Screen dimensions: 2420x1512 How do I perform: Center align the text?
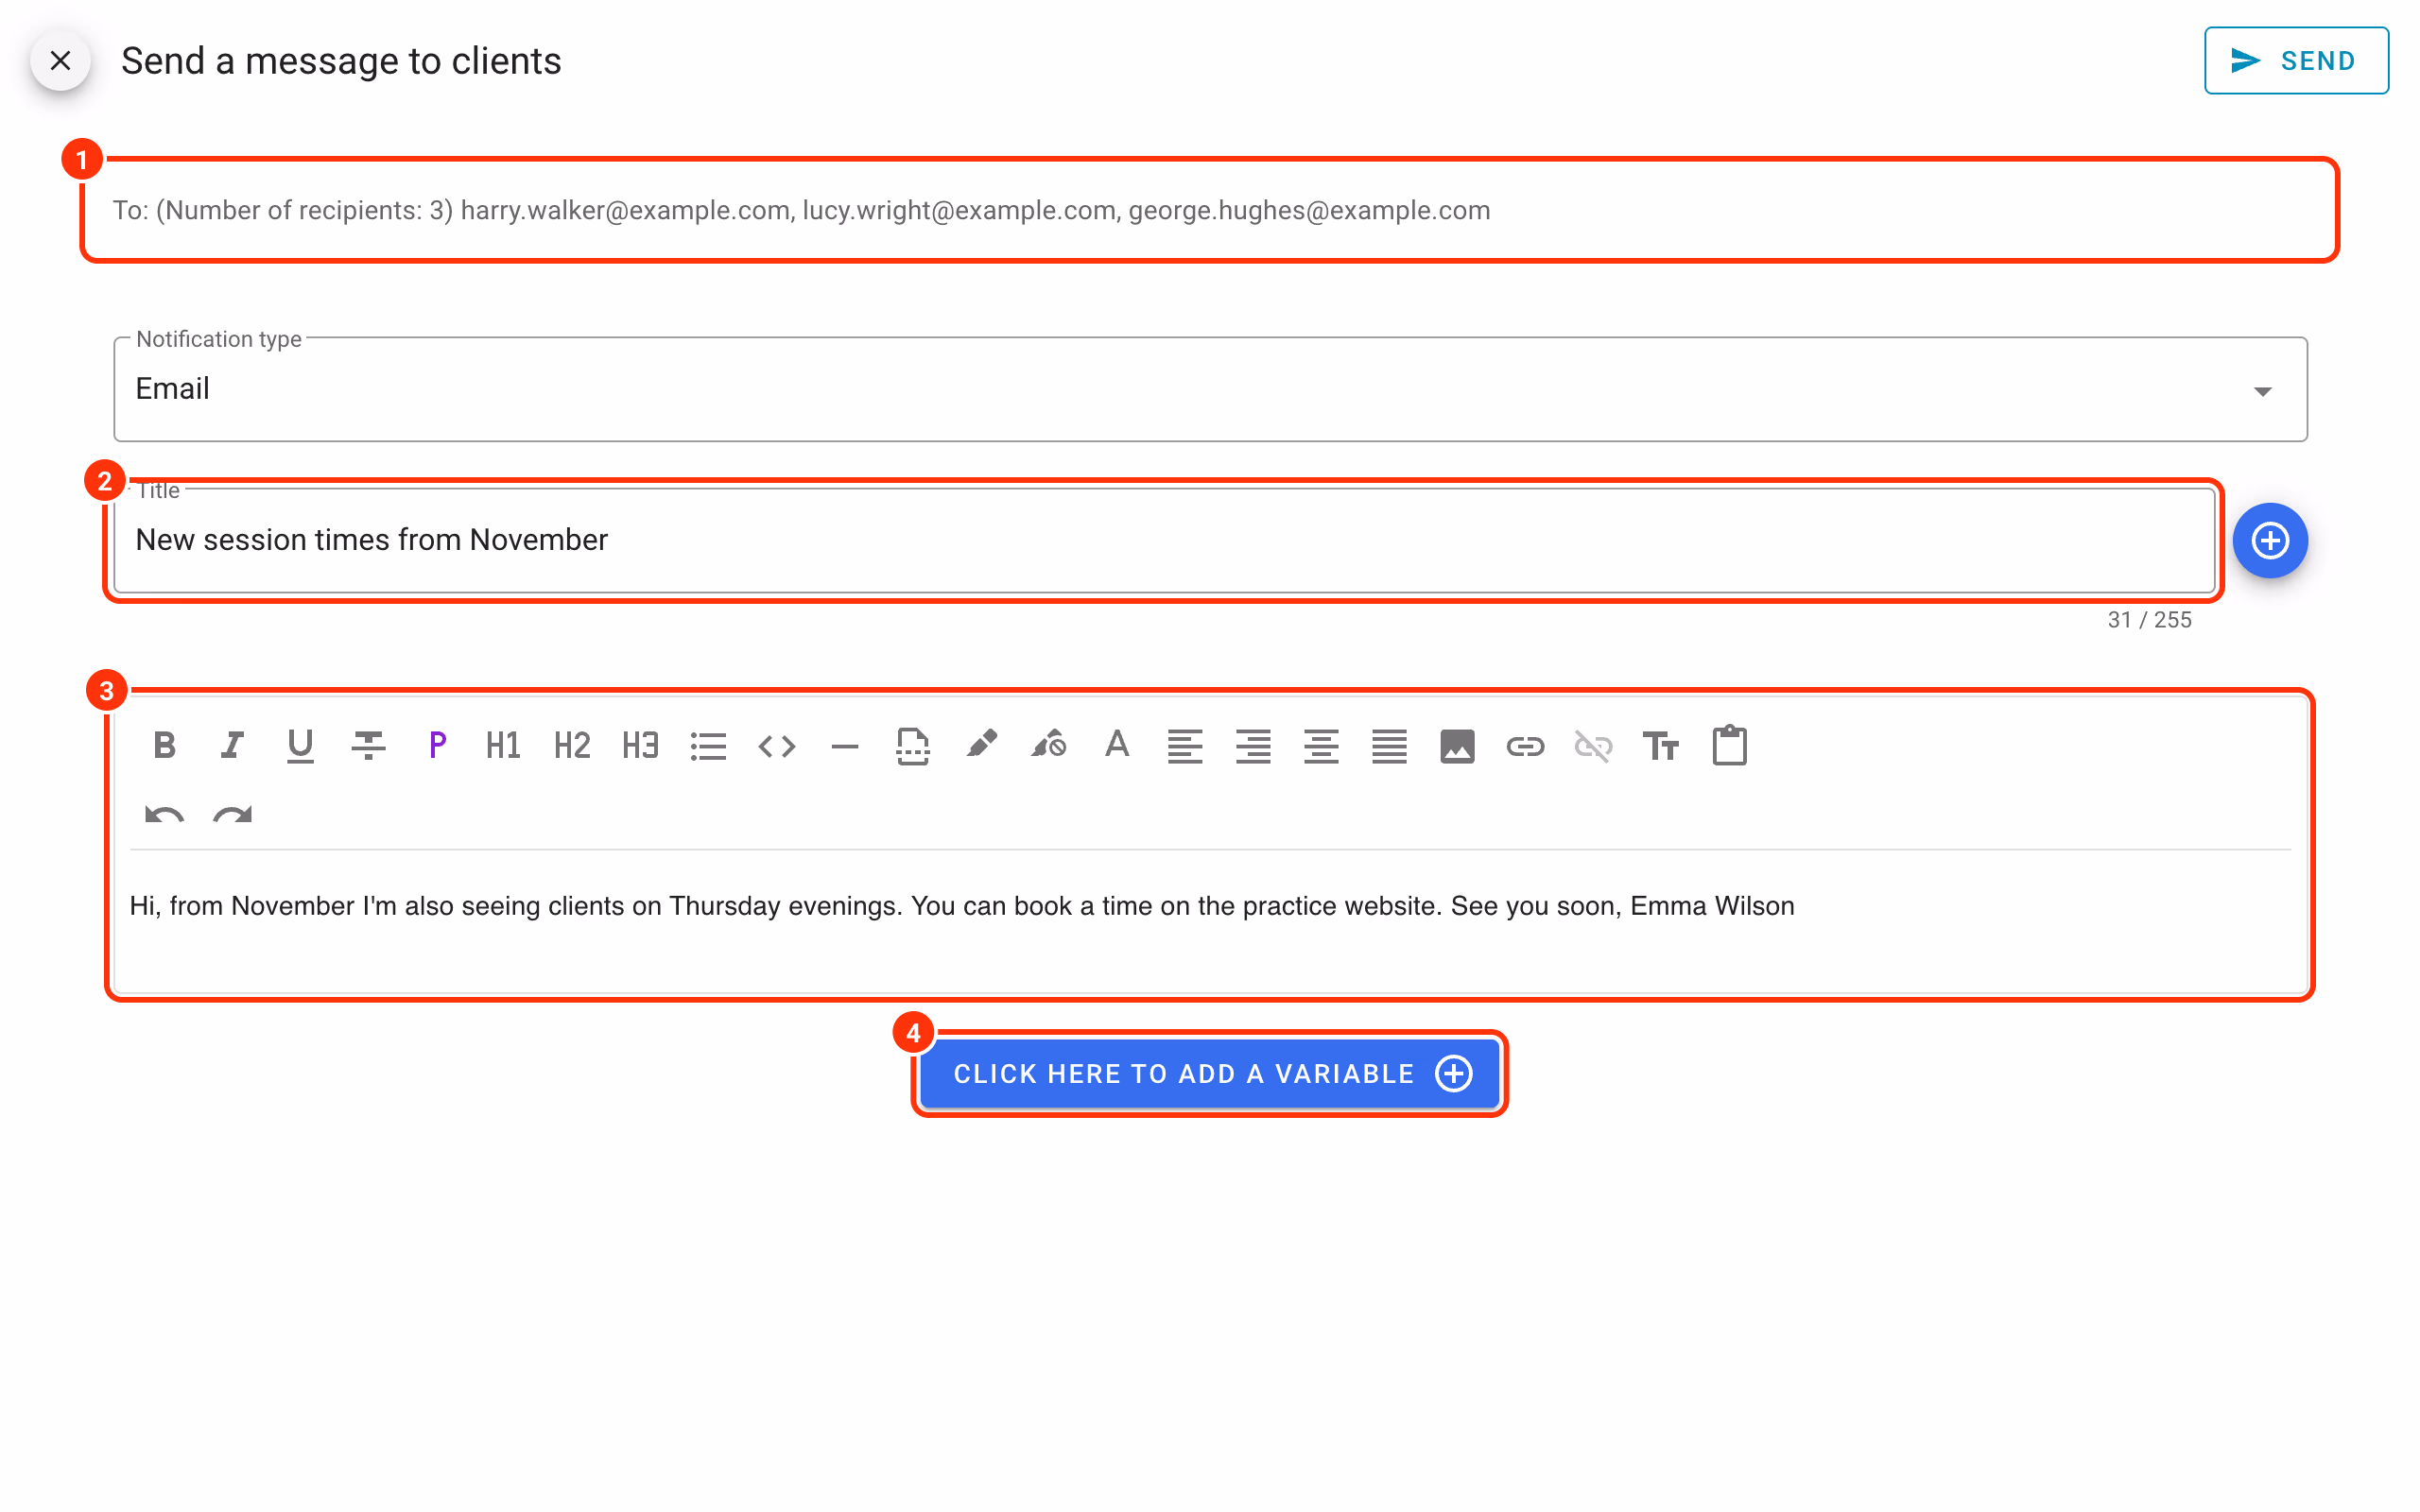click(x=1321, y=745)
